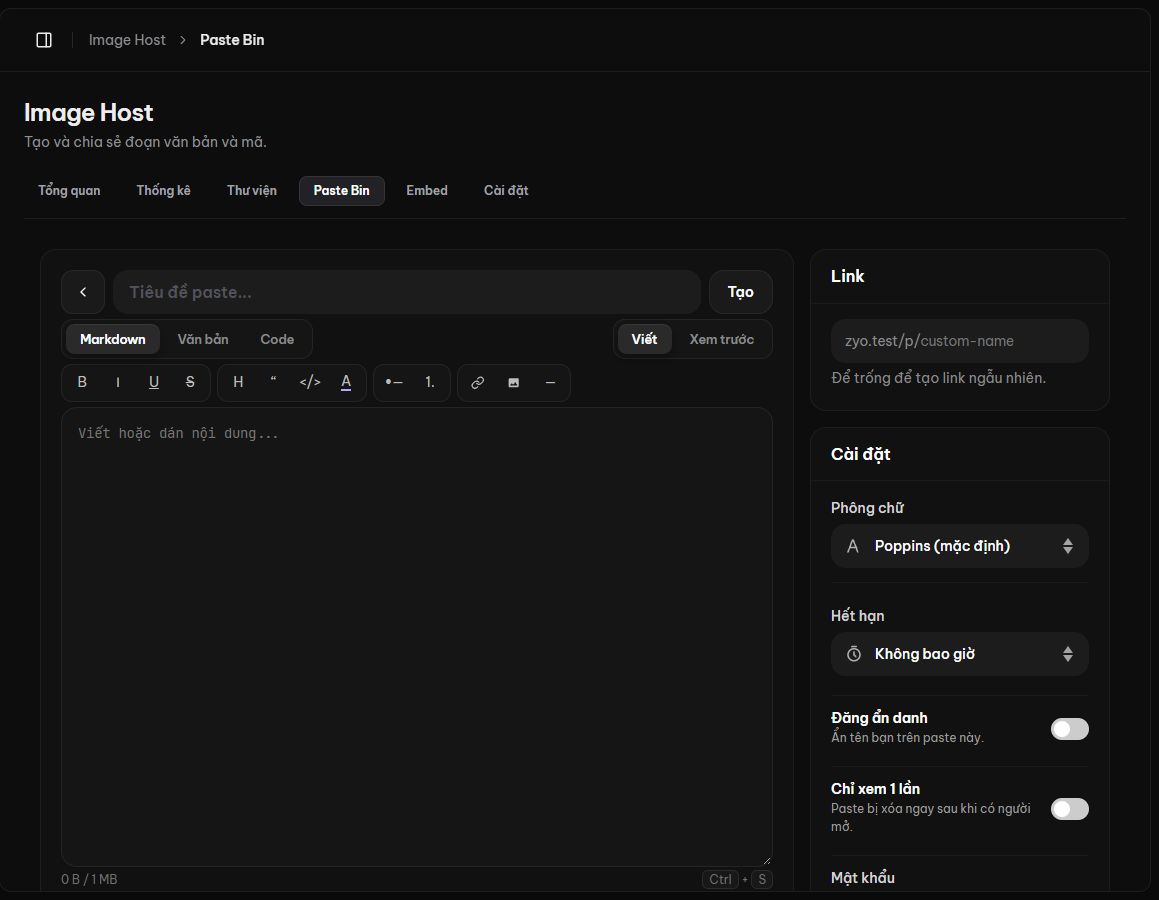Insert an image
Screen dimensions: 1159x900
pos(514,382)
